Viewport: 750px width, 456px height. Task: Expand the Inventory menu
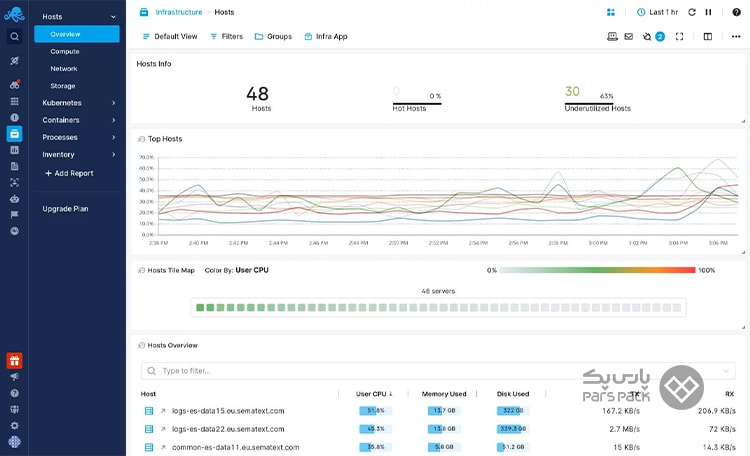[x=79, y=155]
